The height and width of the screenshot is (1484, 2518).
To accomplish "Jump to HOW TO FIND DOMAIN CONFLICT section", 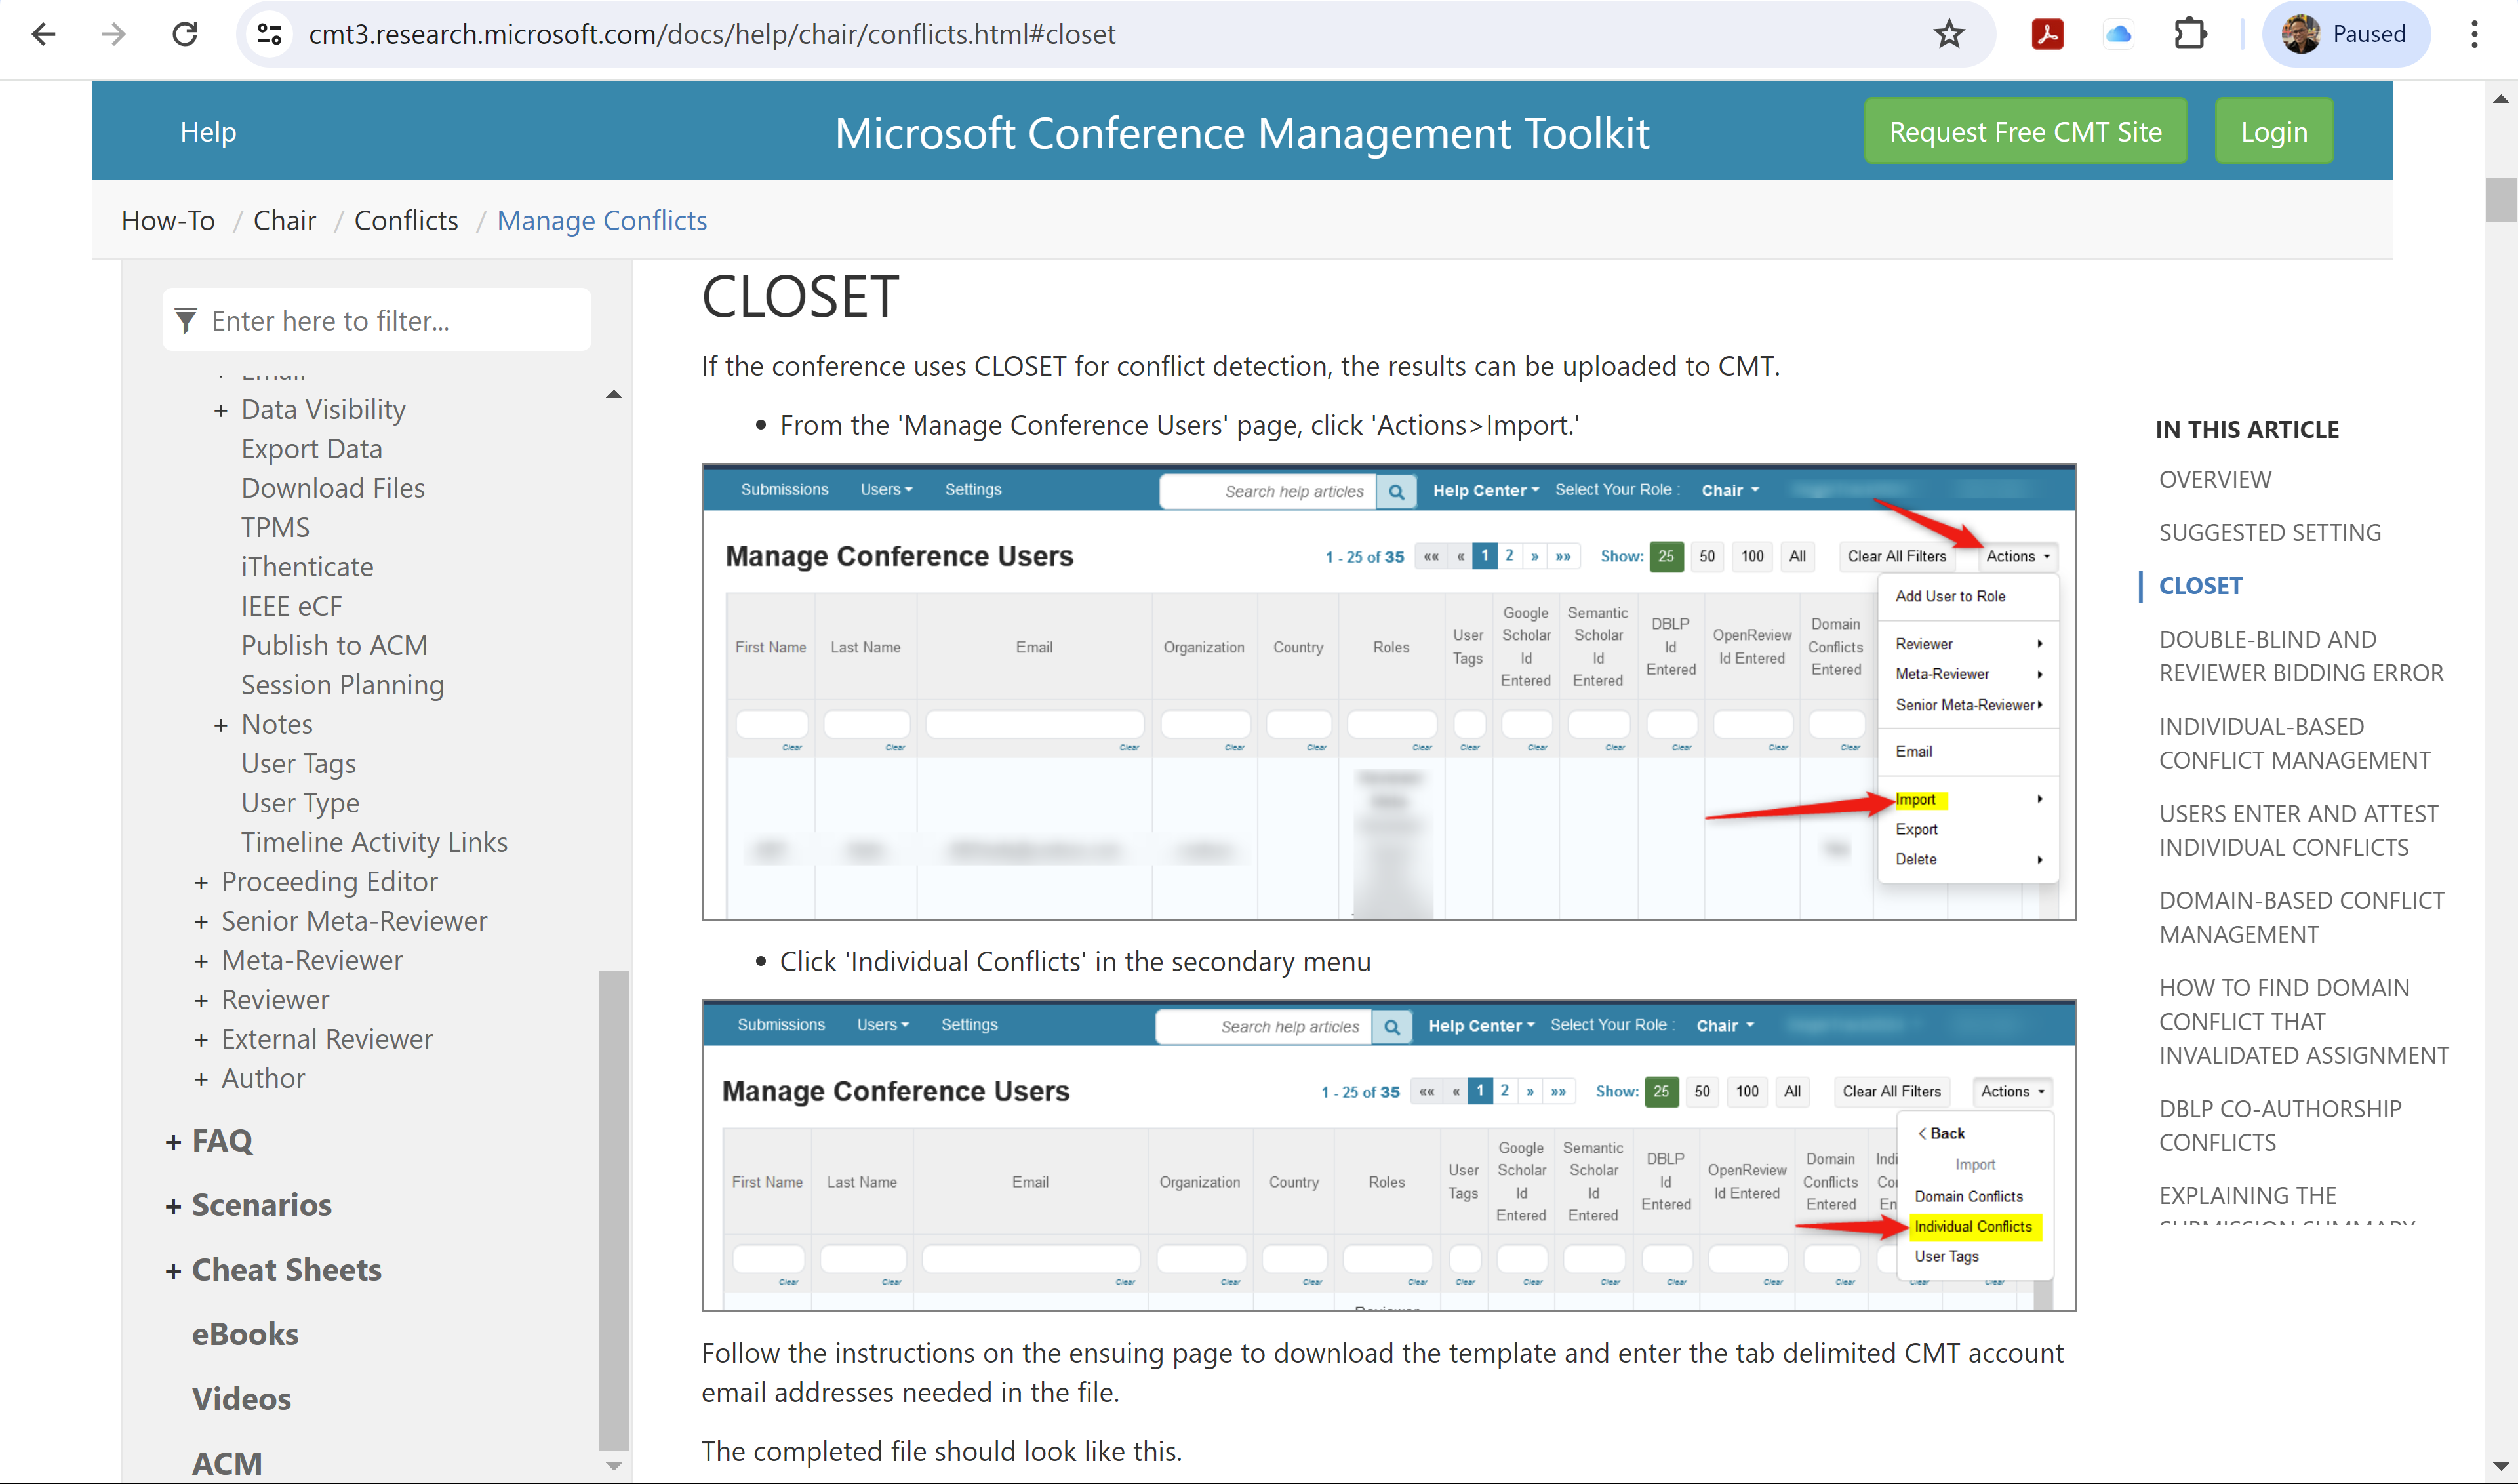I will [2304, 1022].
